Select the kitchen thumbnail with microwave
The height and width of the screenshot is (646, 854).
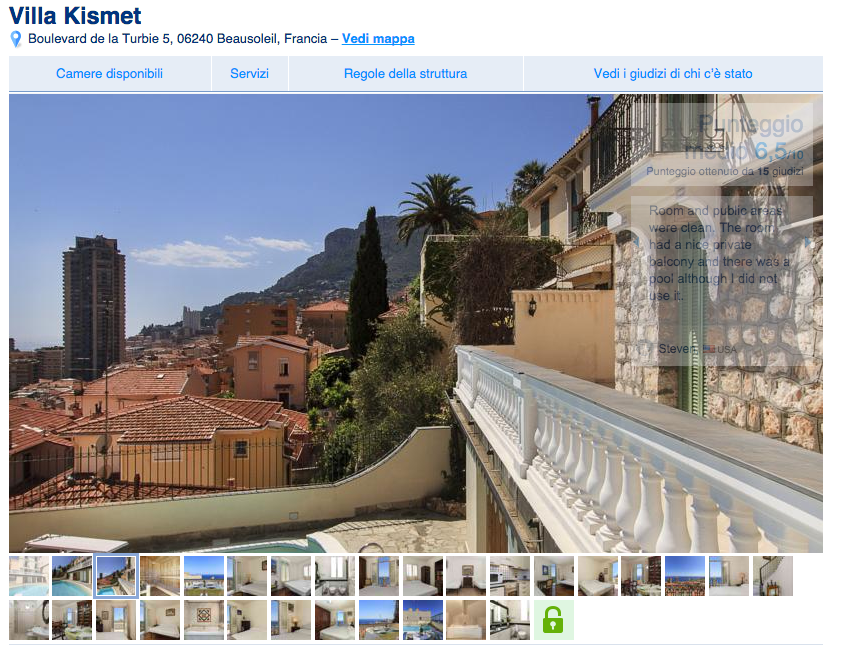[510, 576]
